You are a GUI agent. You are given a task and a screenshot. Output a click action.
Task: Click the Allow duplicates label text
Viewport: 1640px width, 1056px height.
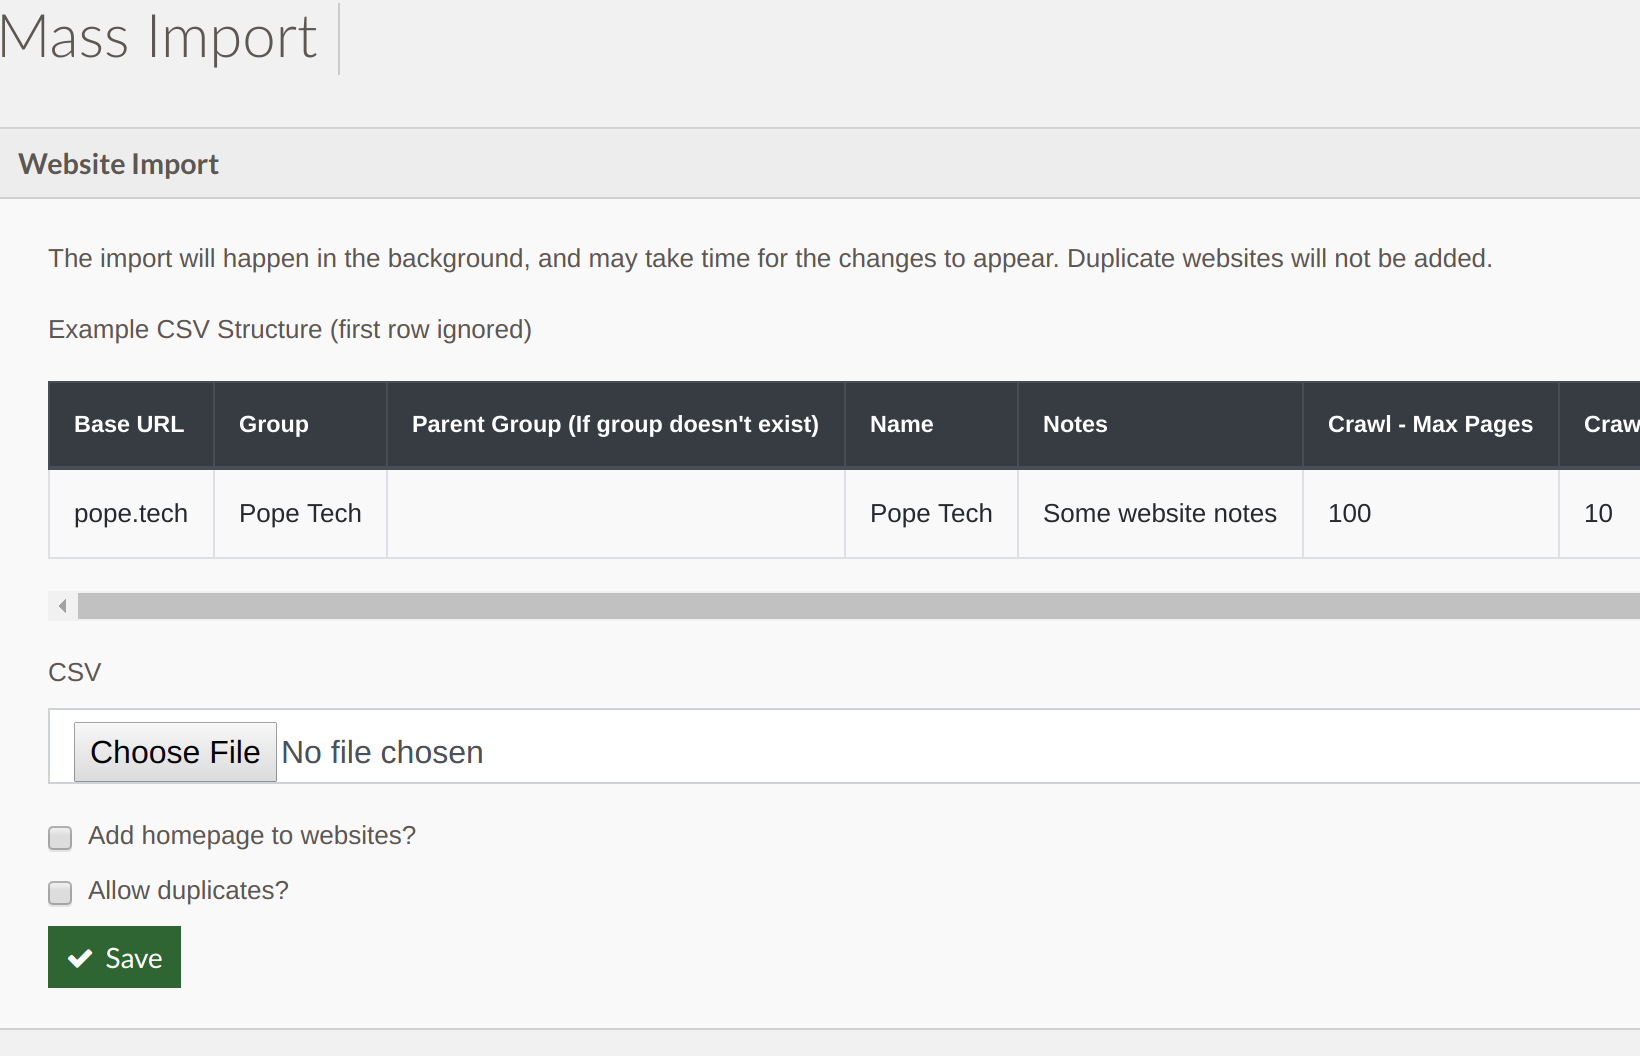188,890
